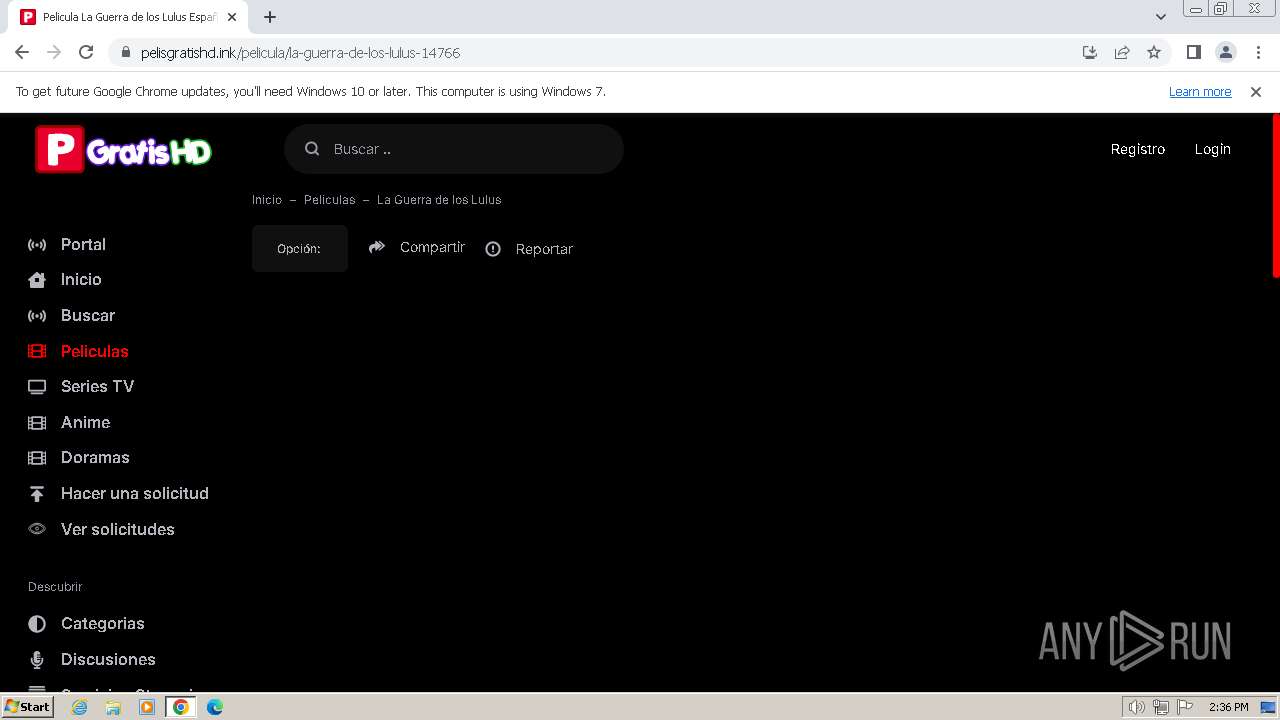Open the media player icon in taskbar
Screen dimensions: 1280x720
pos(147,707)
